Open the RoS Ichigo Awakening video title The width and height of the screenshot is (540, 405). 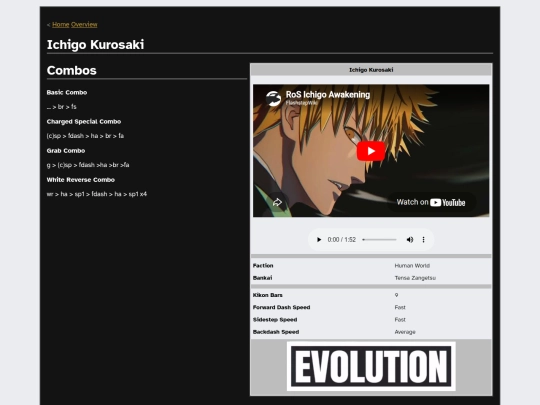point(328,94)
